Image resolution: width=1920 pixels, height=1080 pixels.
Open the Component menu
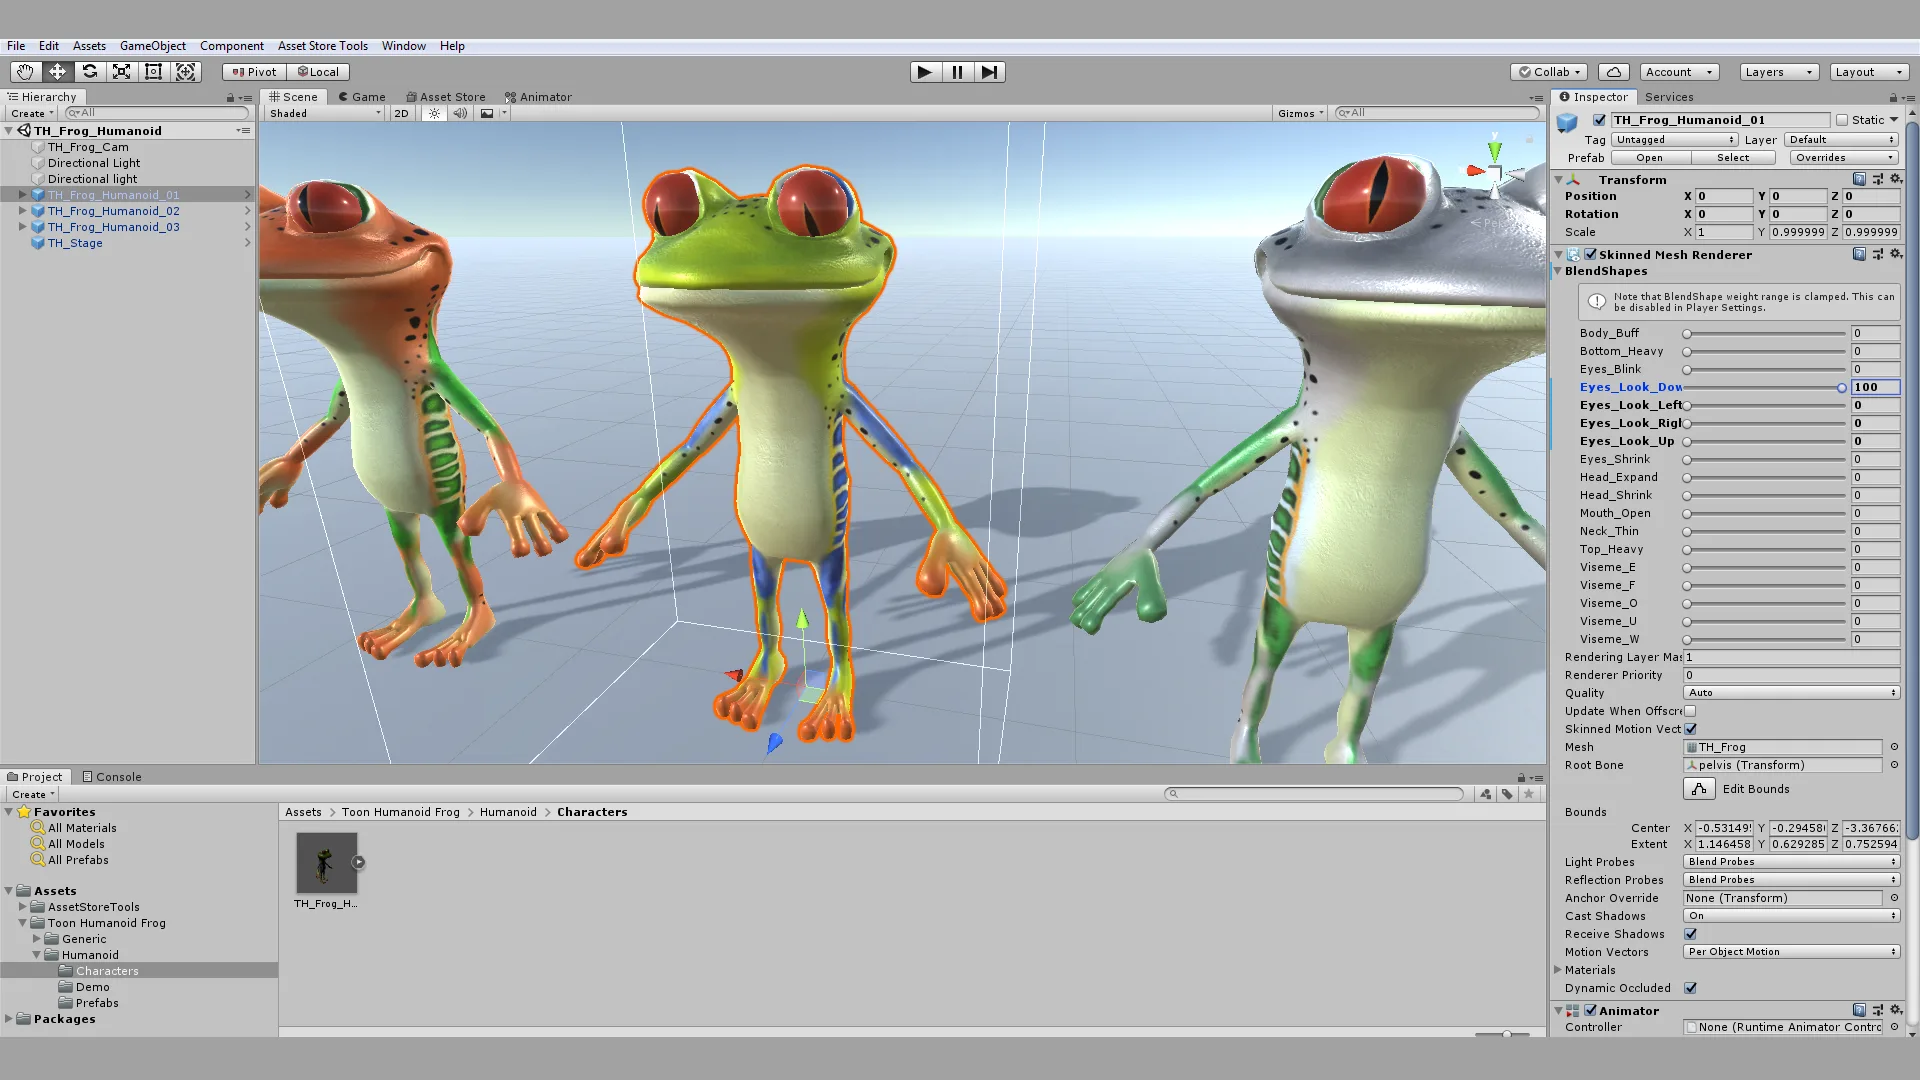(x=231, y=46)
